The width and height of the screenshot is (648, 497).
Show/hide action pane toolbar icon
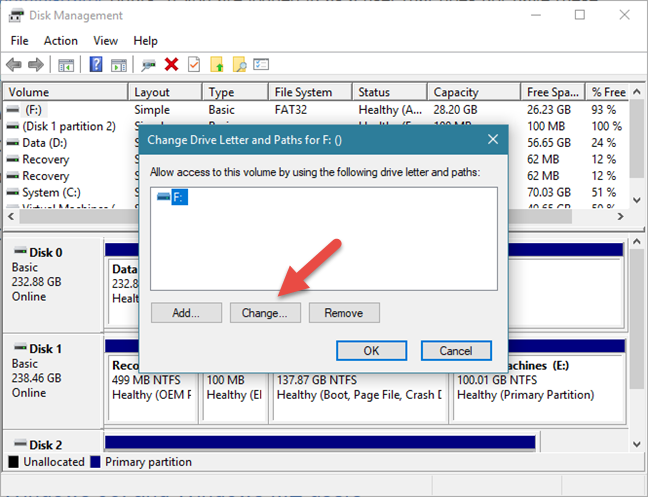coord(119,65)
